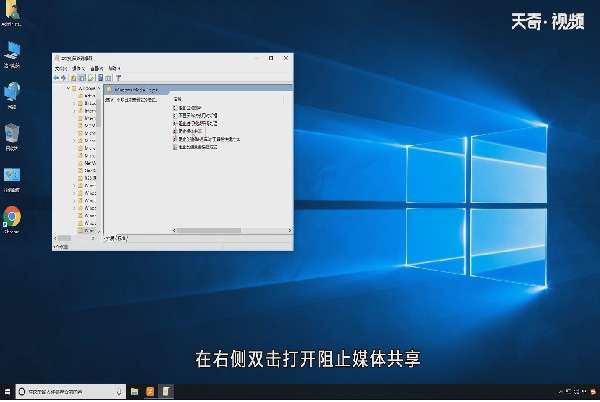Go up one level with the folder-up toolbar icon
This screenshot has width=600, height=402.
click(x=73, y=78)
